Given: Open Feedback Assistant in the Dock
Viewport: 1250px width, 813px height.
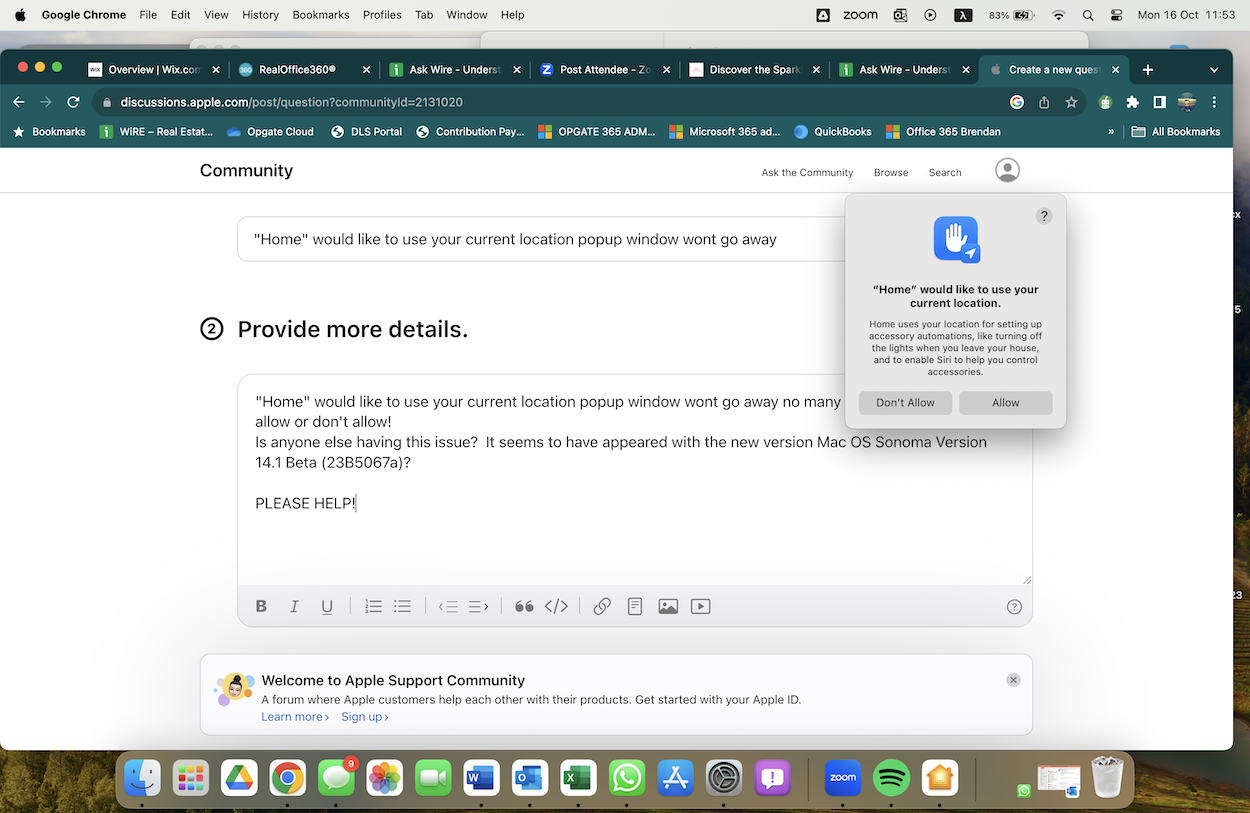Looking at the screenshot, I should [772, 777].
